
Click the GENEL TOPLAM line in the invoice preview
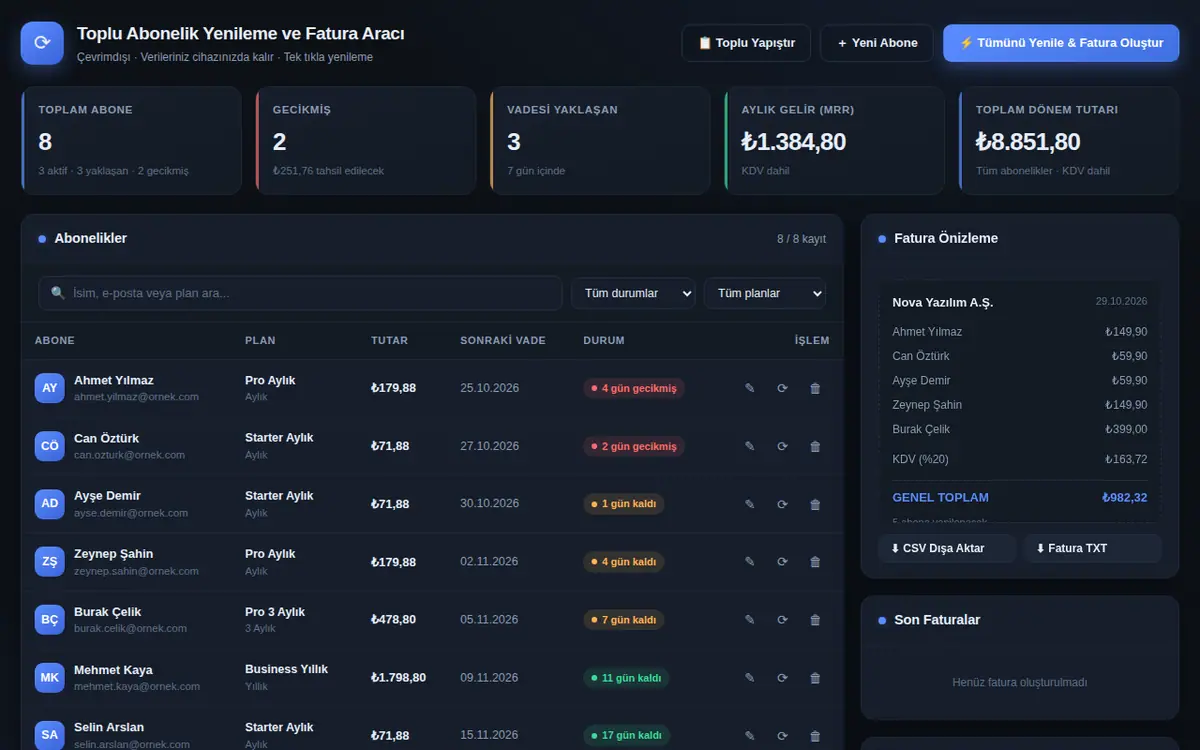[1020, 497]
